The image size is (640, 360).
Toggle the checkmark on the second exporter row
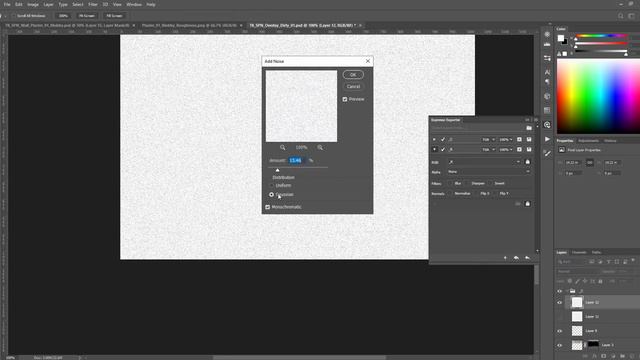click(x=443, y=149)
